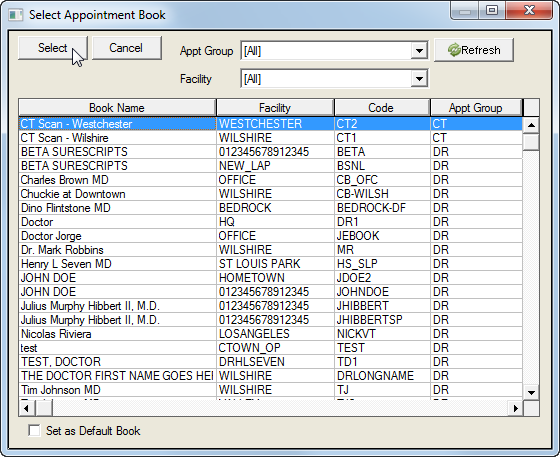This screenshot has height=457, width=560.
Task: Select the CT Scan - Wilshire row
Action: [270, 138]
